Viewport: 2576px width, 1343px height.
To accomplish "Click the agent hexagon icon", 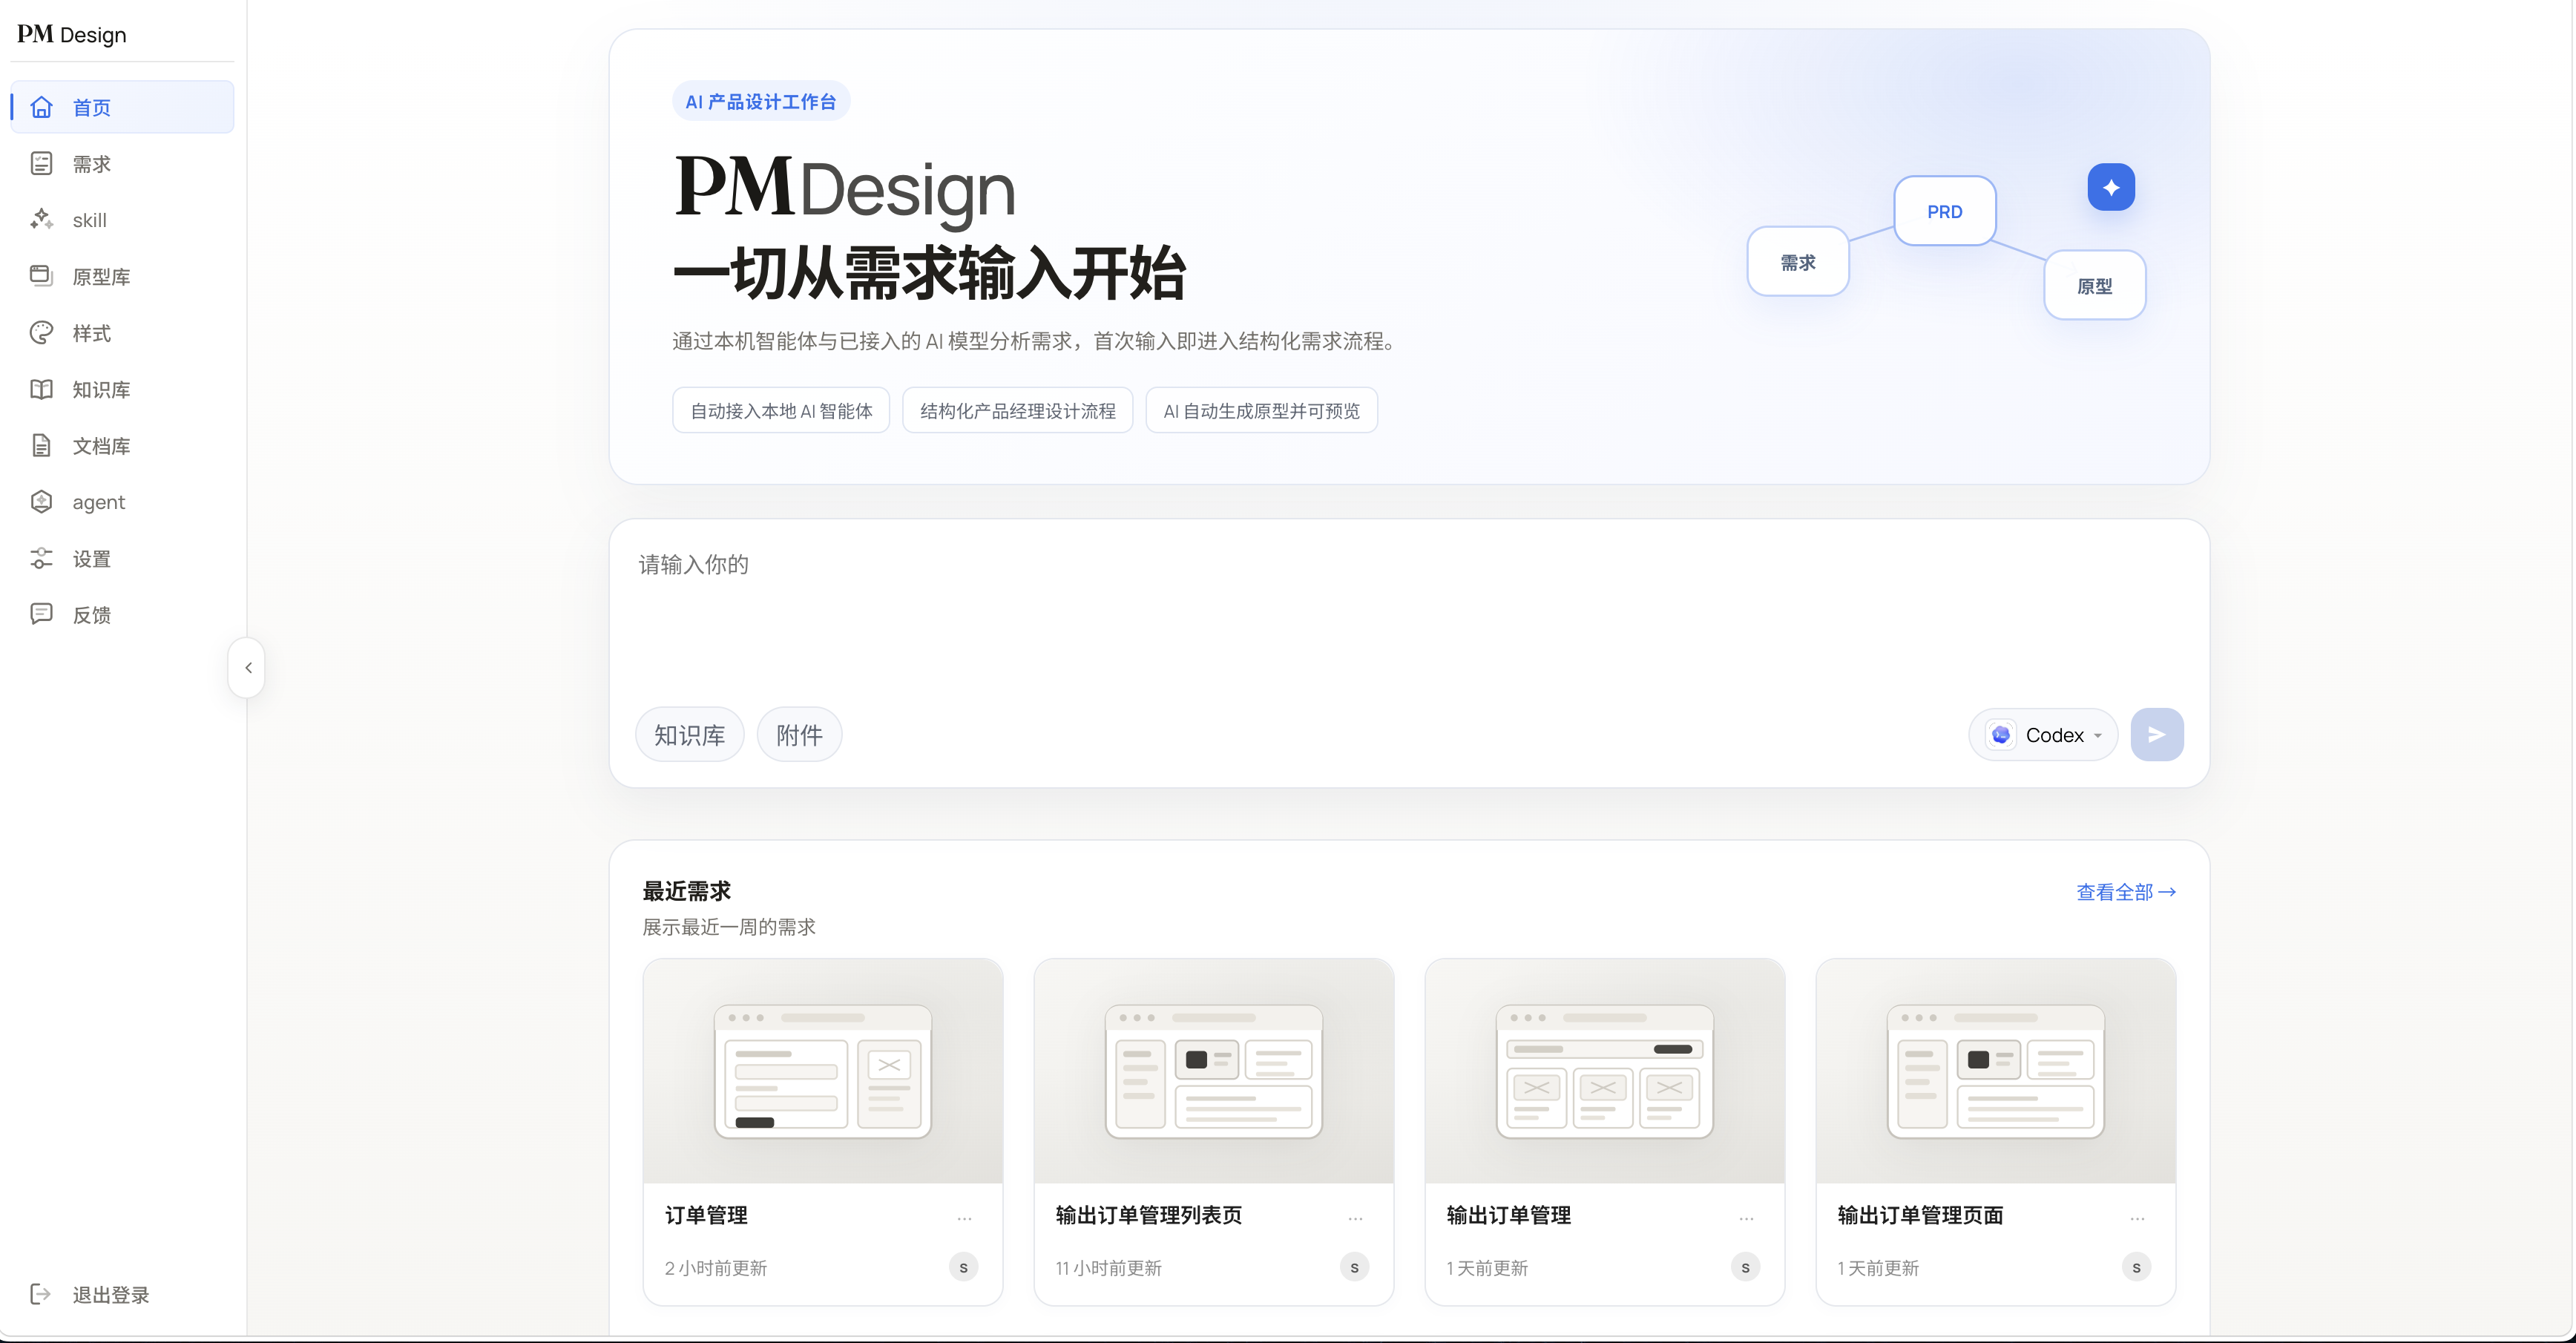I will click(41, 501).
